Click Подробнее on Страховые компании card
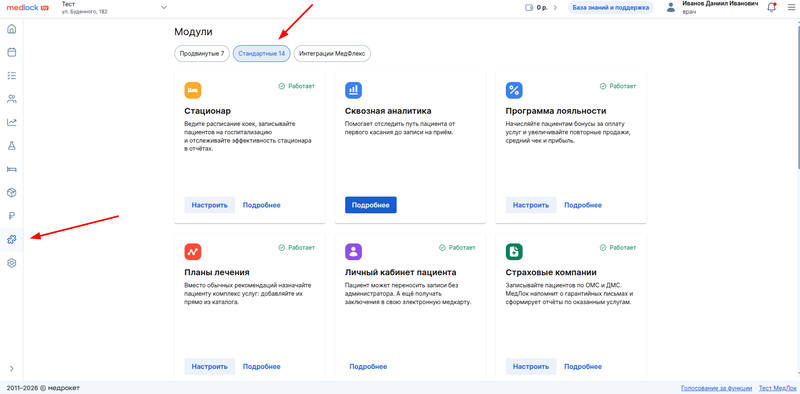800x394 pixels. click(x=583, y=366)
